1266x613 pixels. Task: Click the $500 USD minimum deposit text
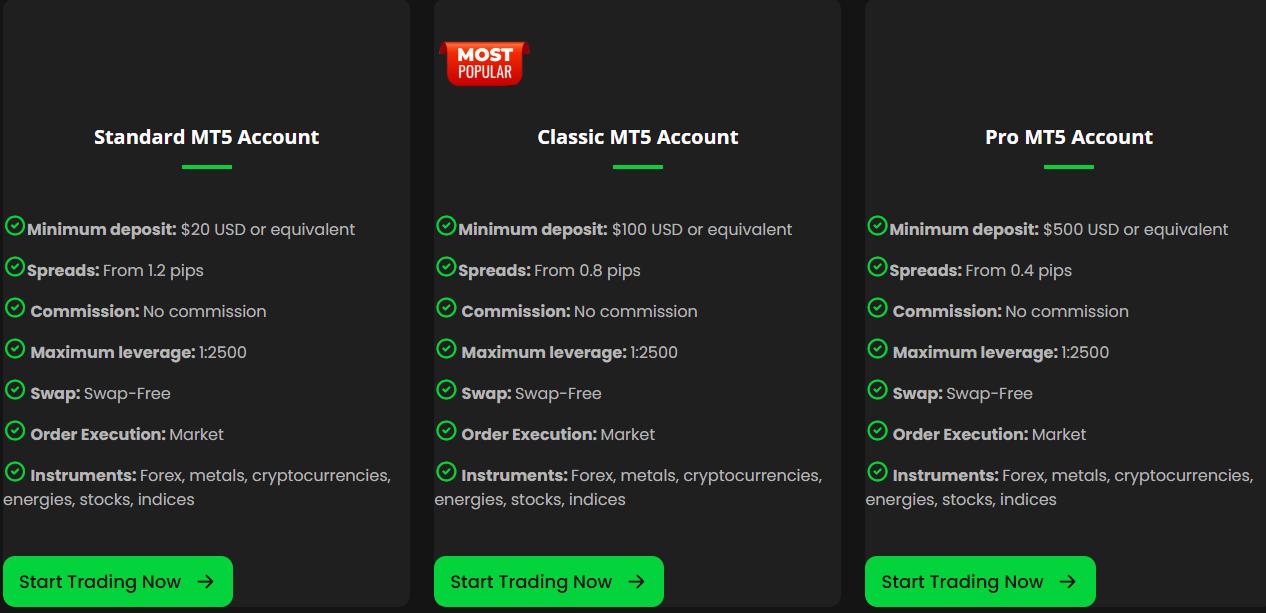coord(1136,230)
